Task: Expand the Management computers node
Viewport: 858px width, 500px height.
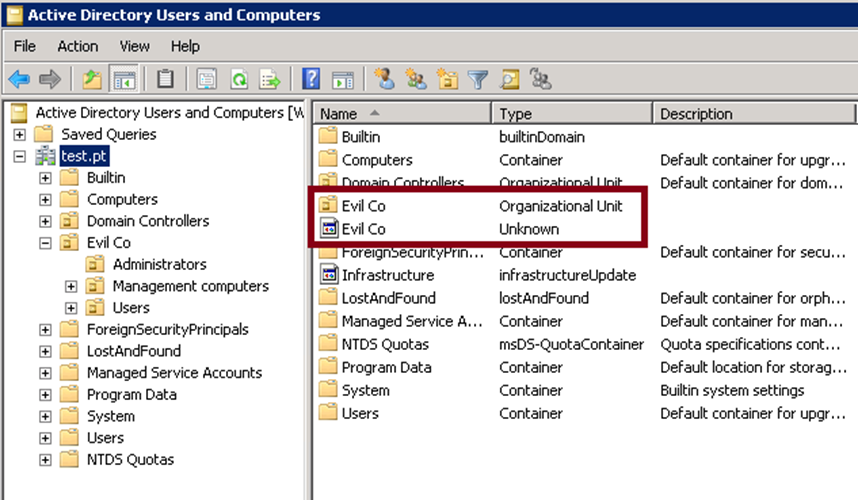Action: [x=71, y=286]
